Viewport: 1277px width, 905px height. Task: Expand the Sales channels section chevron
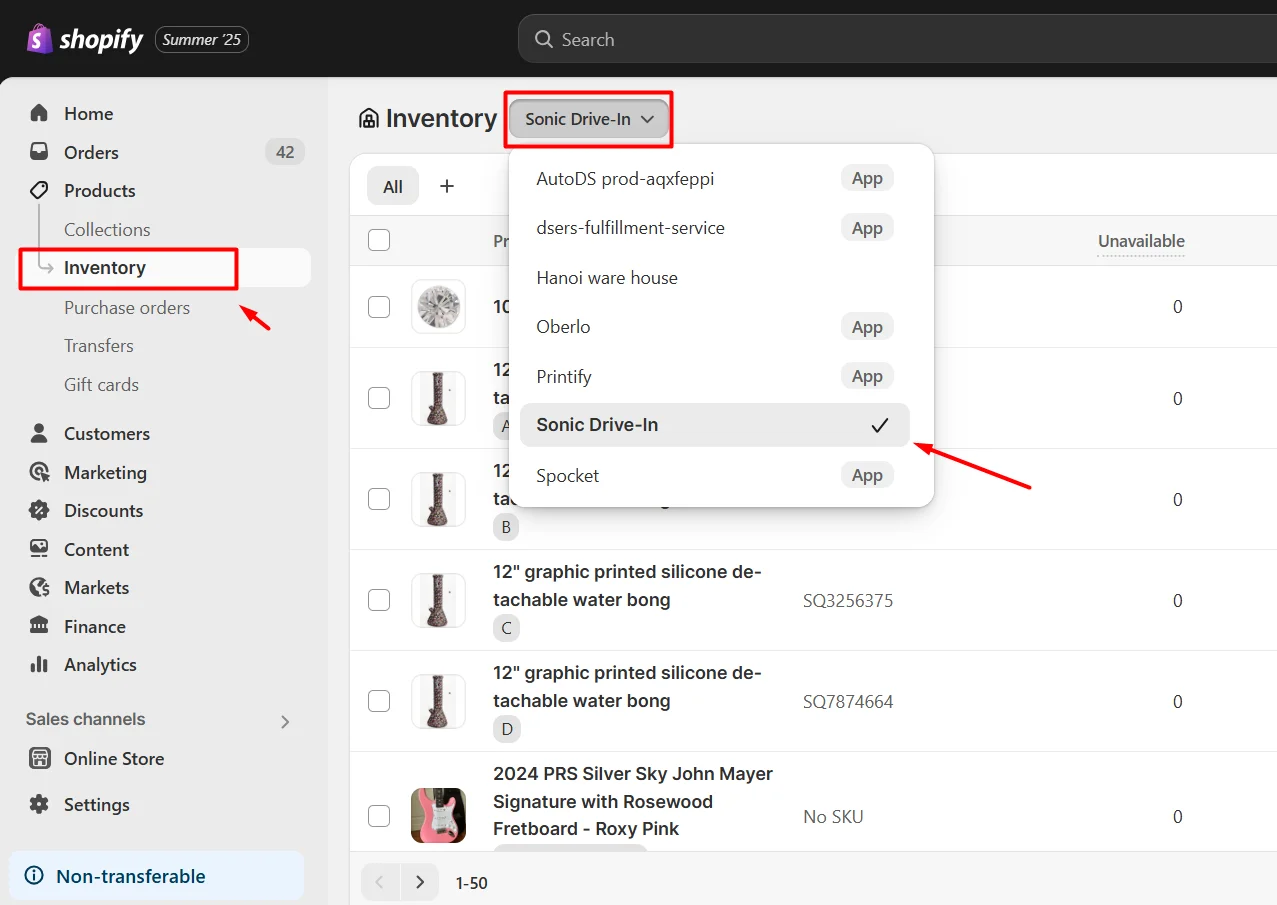[x=285, y=721]
